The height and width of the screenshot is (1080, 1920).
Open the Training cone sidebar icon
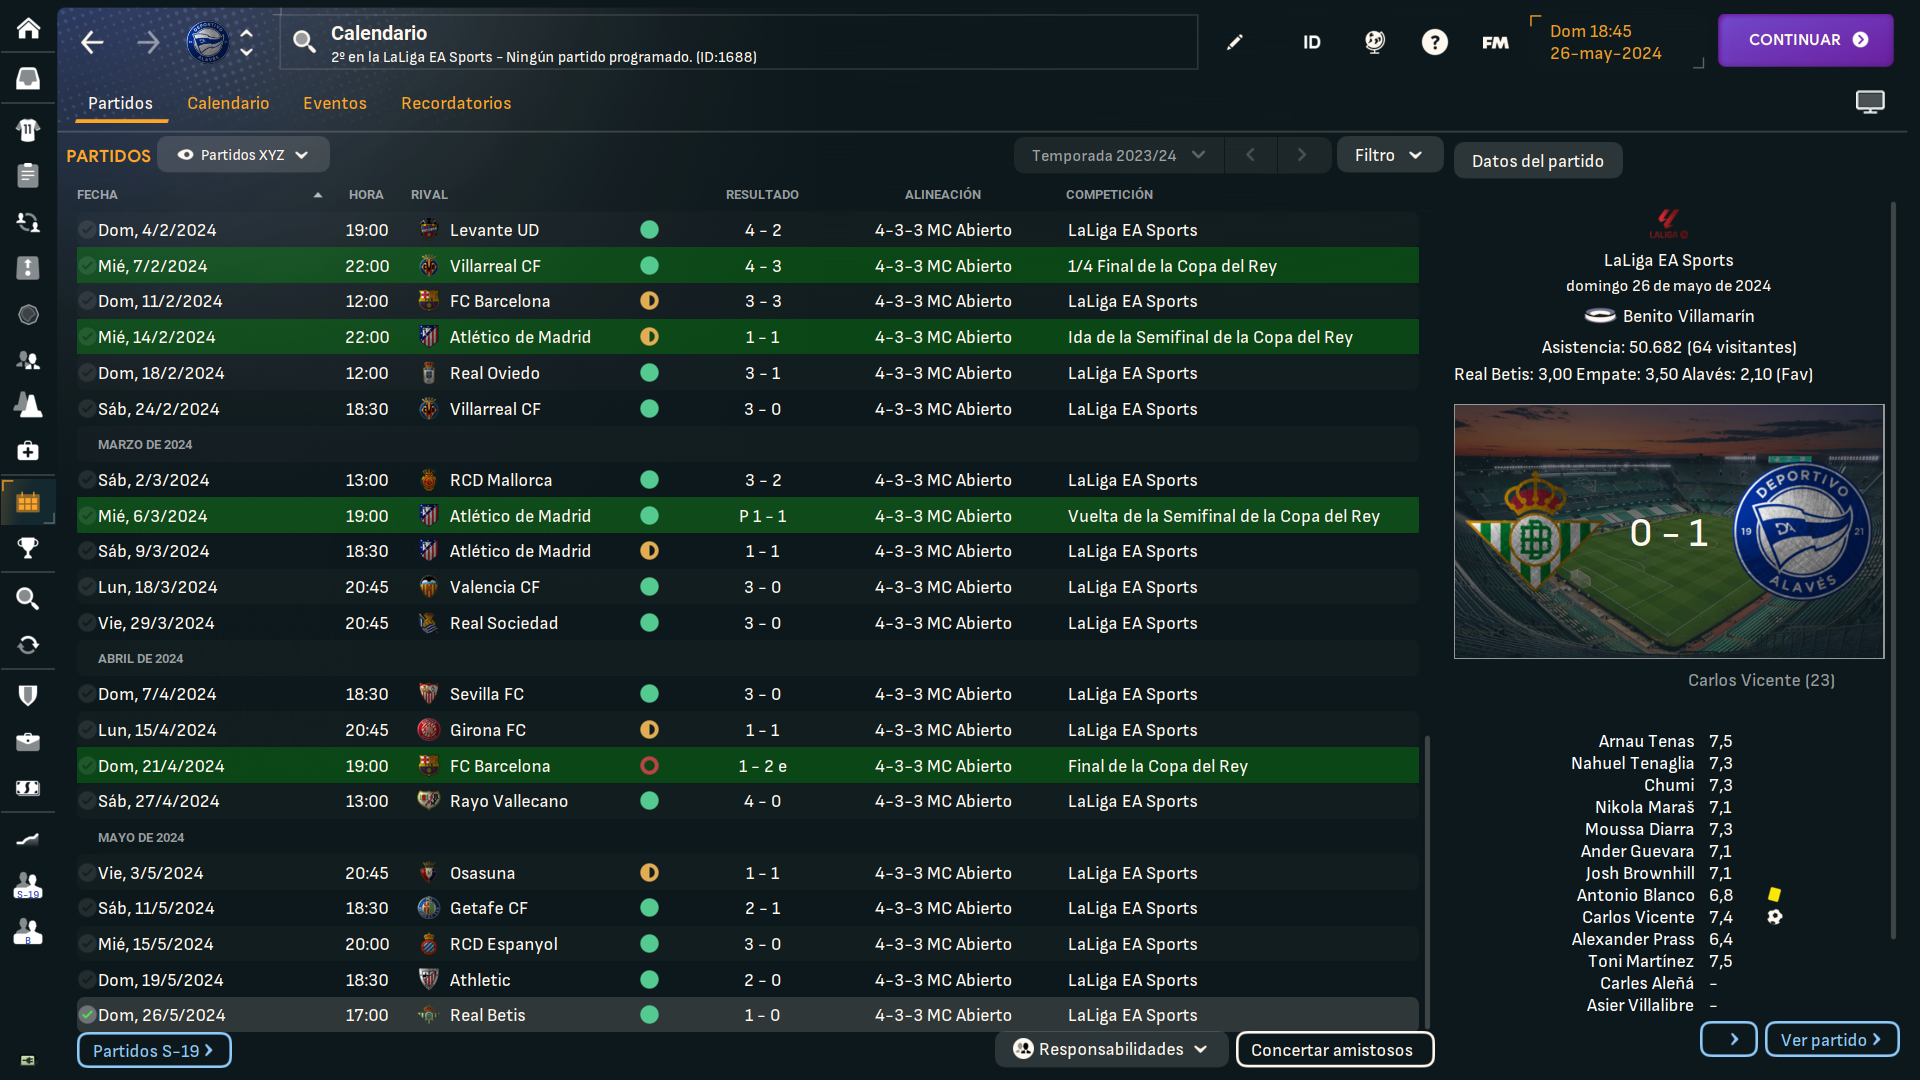click(28, 405)
